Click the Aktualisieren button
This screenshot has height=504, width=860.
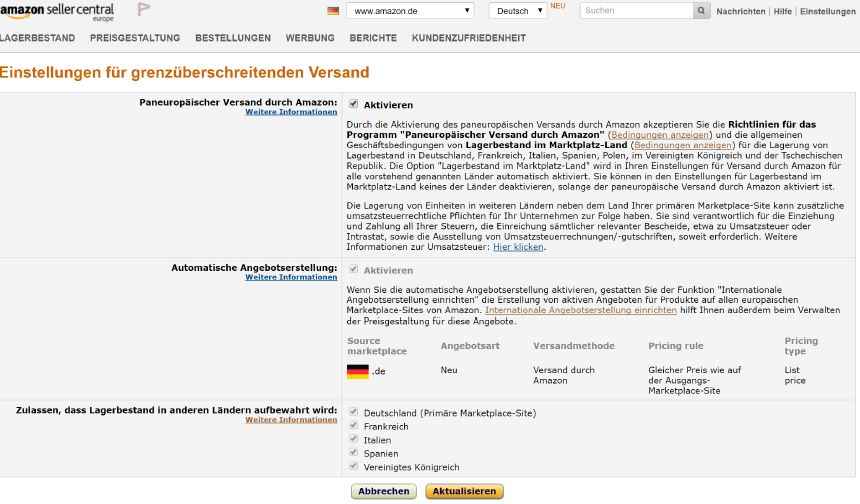point(464,491)
